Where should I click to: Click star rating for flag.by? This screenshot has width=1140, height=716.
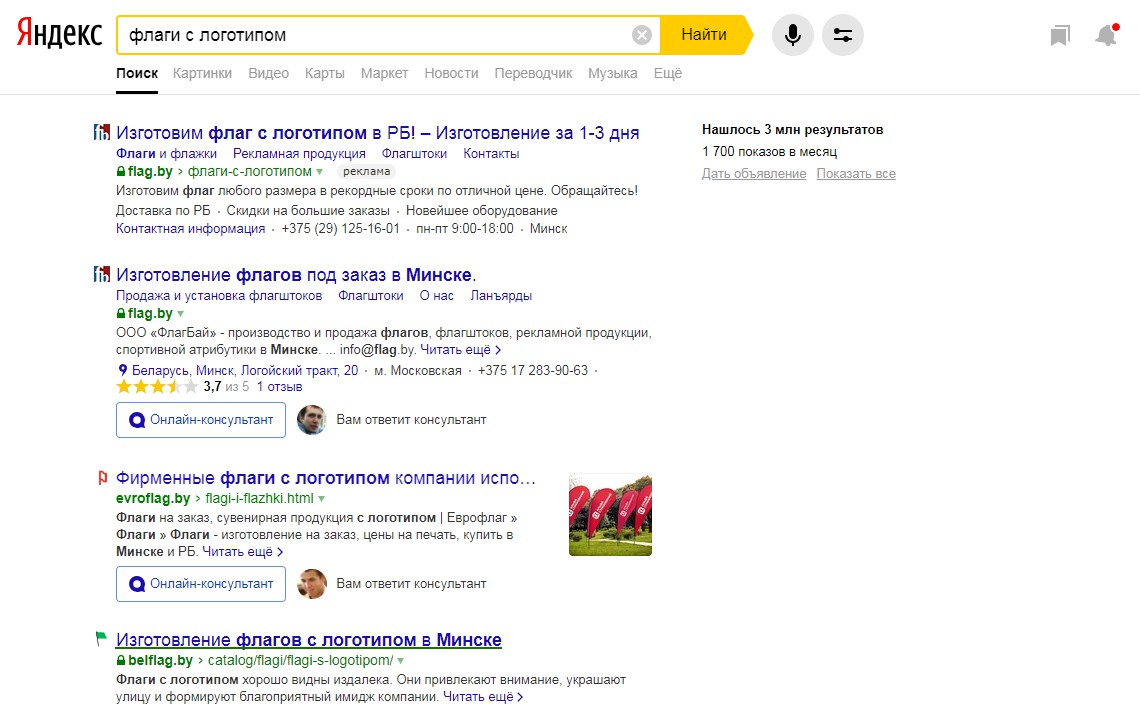click(157, 387)
